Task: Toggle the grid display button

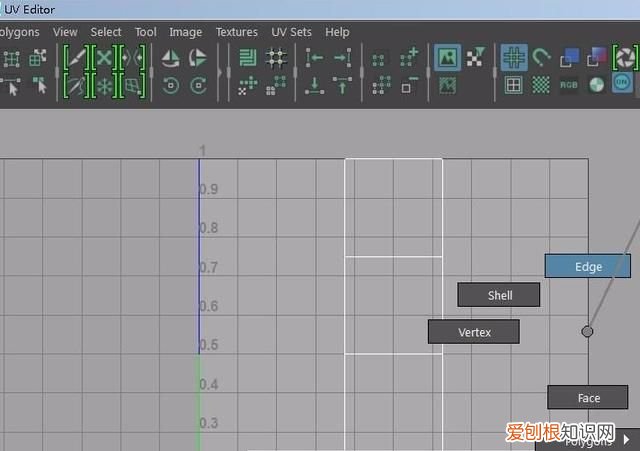Action: point(514,58)
